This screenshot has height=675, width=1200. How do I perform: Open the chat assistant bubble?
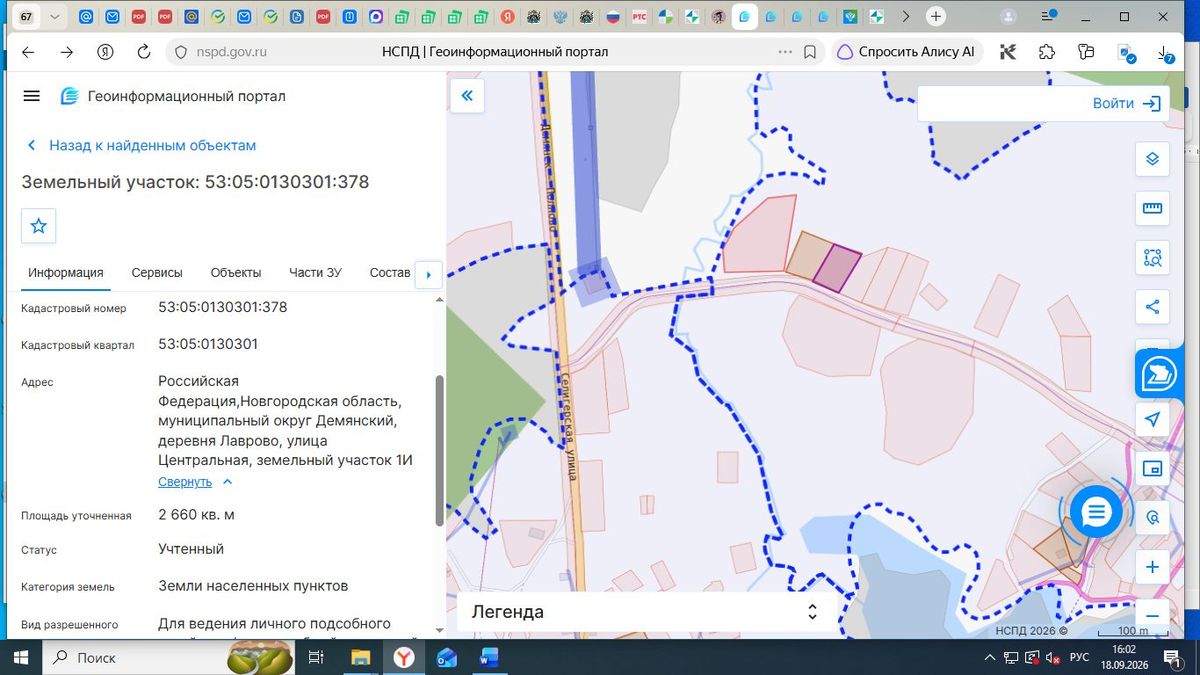coord(1096,512)
